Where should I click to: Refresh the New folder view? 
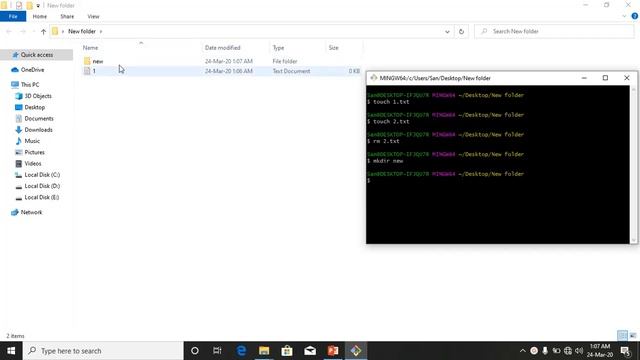[x=461, y=31]
